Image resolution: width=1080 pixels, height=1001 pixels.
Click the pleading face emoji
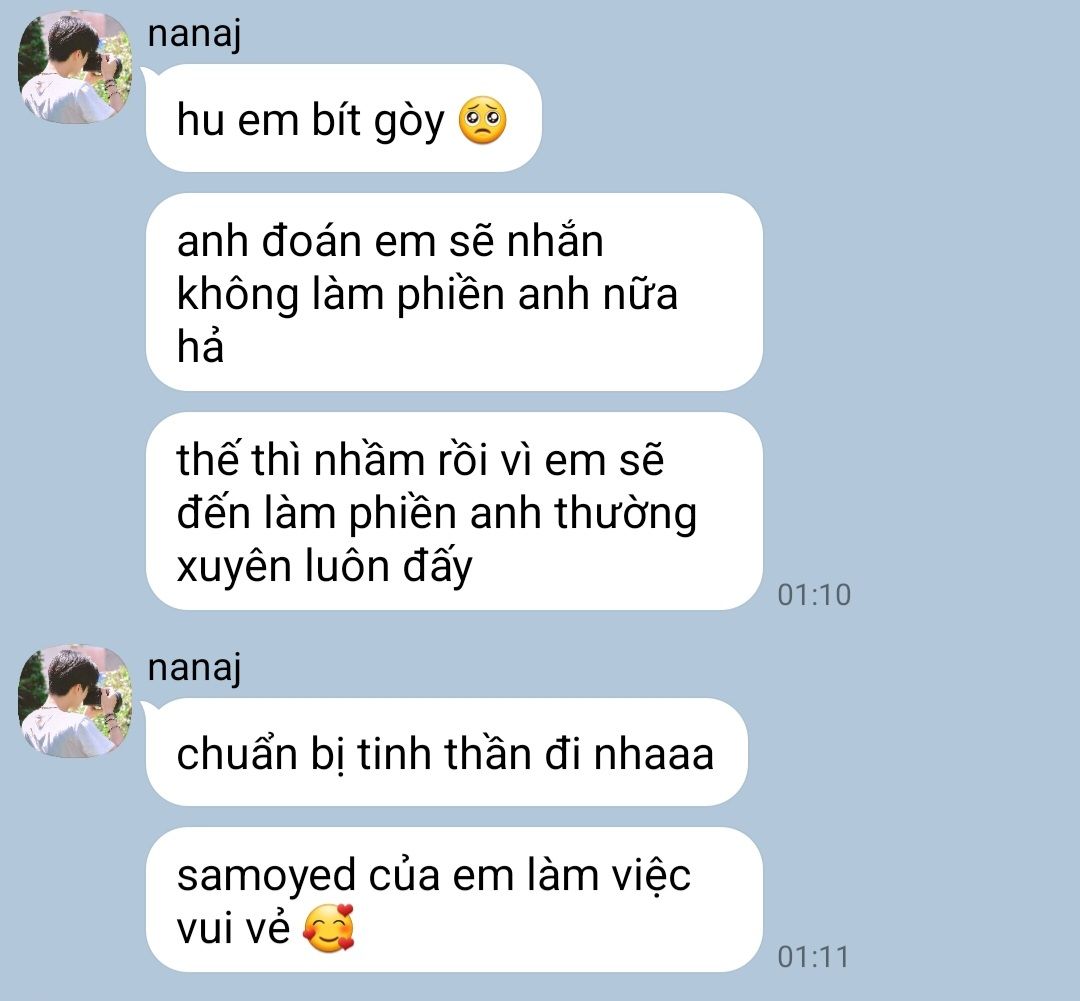pos(483,121)
